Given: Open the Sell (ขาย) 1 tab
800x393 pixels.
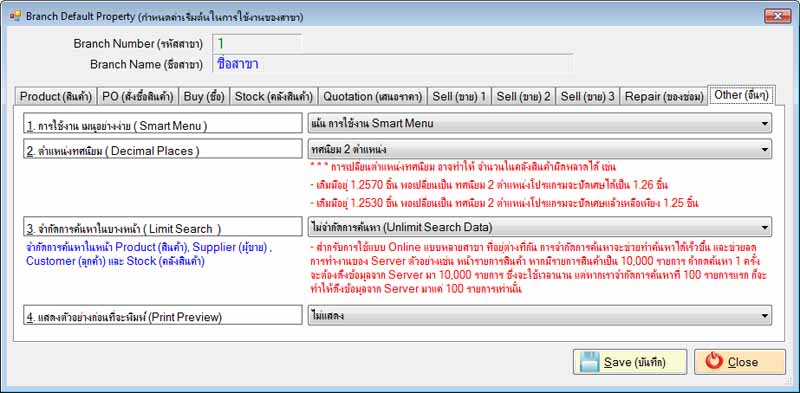Looking at the screenshot, I should [459, 96].
